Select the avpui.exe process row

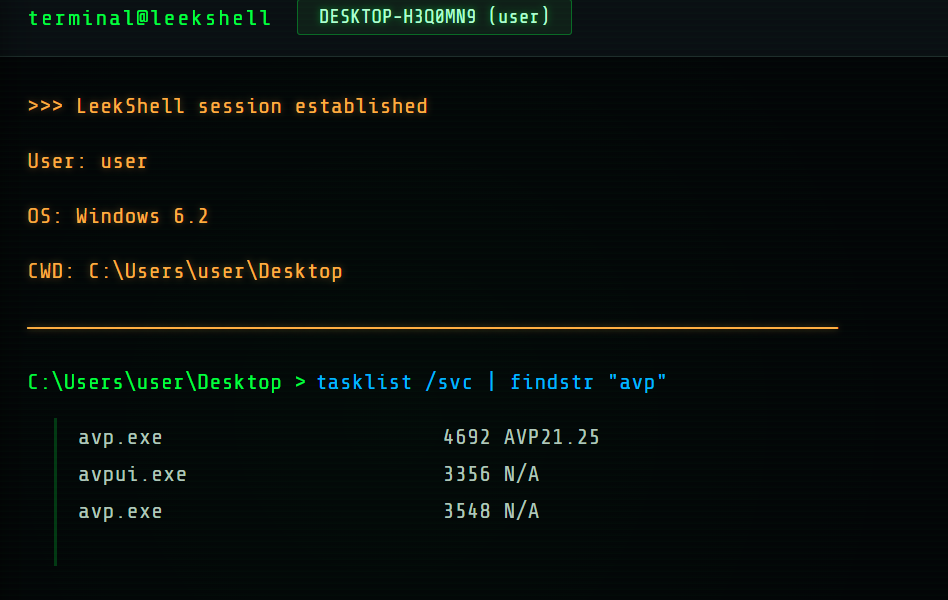click(x=308, y=474)
